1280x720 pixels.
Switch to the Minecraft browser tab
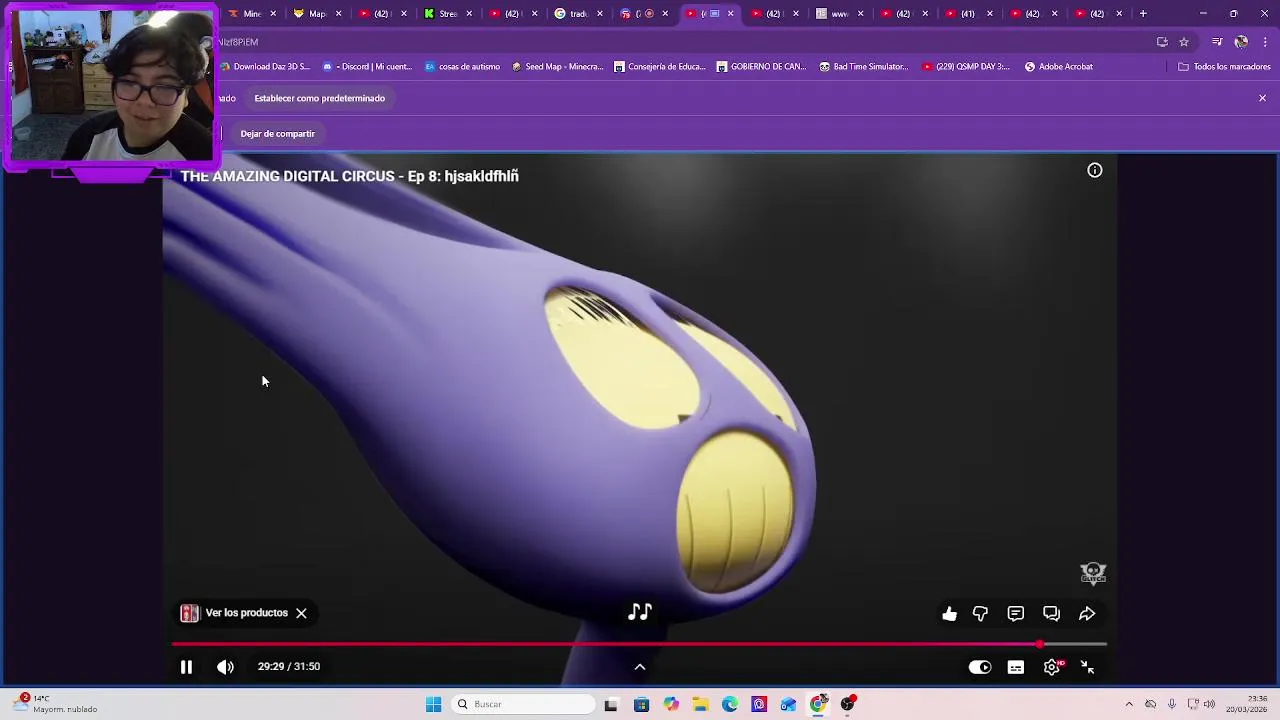click(245, 14)
